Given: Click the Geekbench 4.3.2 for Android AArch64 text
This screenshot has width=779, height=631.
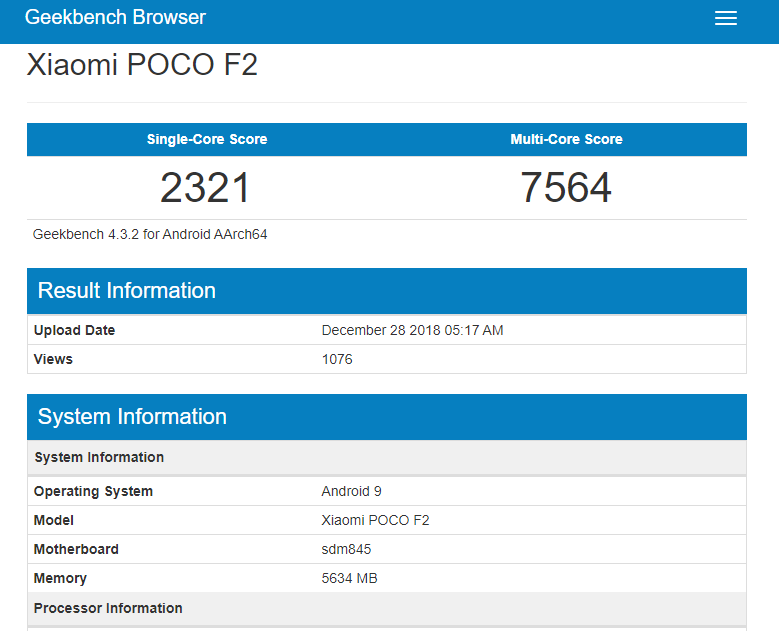Looking at the screenshot, I should 150,234.
